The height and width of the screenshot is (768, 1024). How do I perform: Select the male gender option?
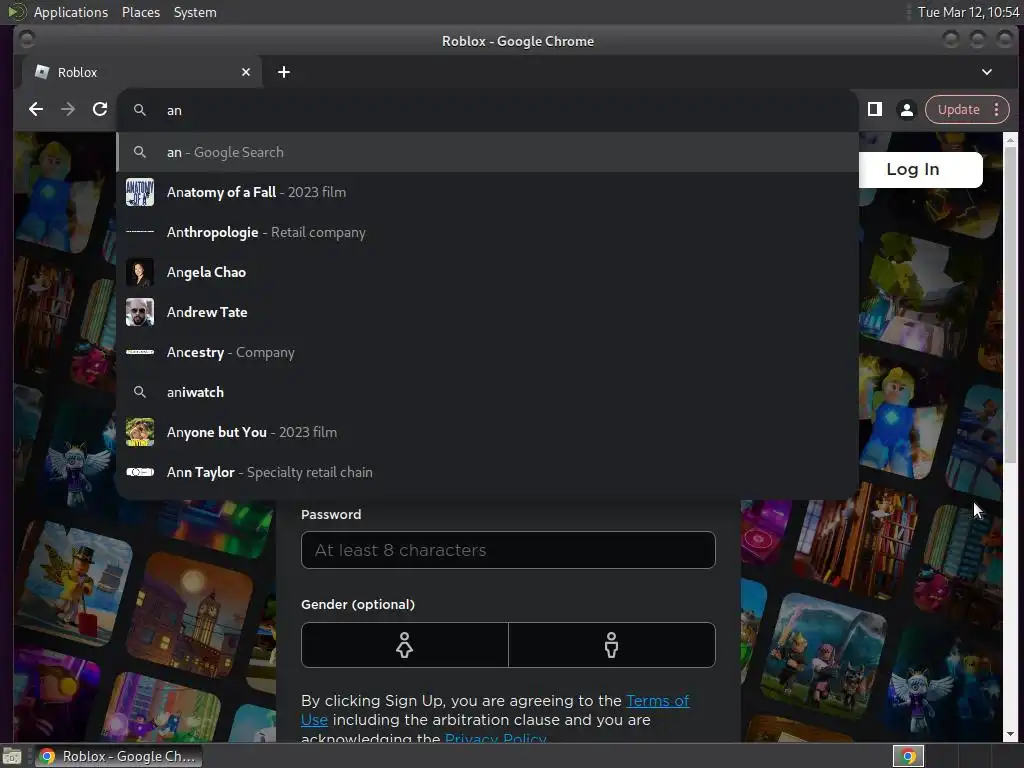611,645
